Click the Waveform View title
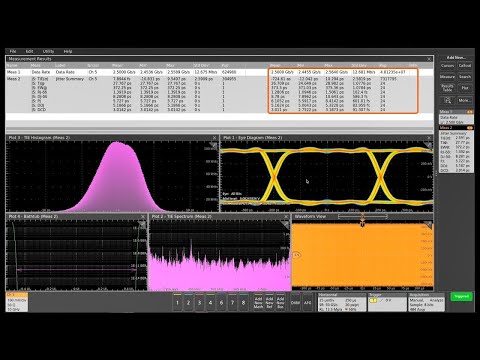This screenshot has height=360, width=480. (311, 217)
